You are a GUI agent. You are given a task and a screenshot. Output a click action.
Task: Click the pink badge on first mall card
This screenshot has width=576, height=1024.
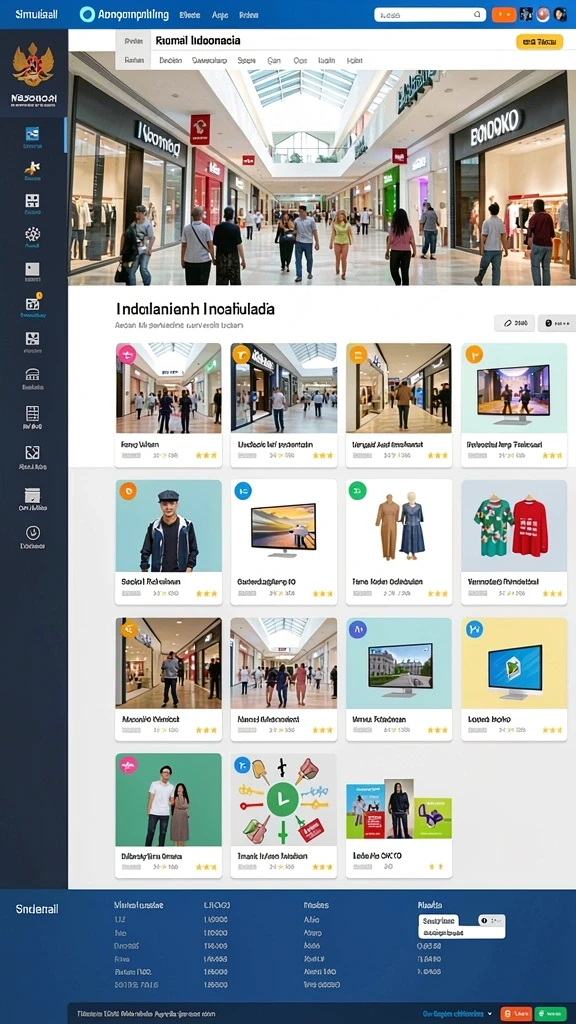pos(126,354)
